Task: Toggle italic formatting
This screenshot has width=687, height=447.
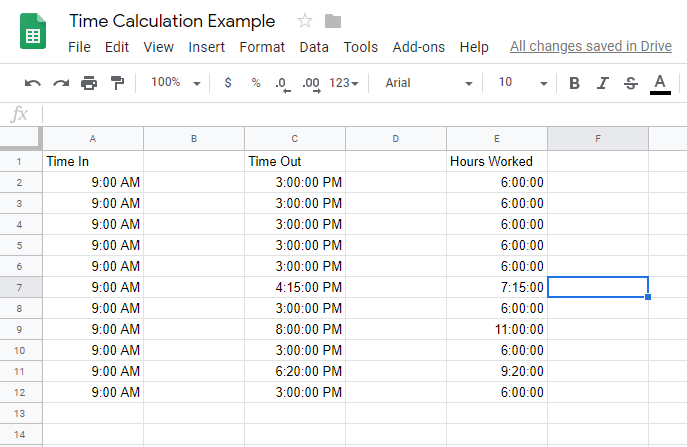Action: tap(602, 83)
